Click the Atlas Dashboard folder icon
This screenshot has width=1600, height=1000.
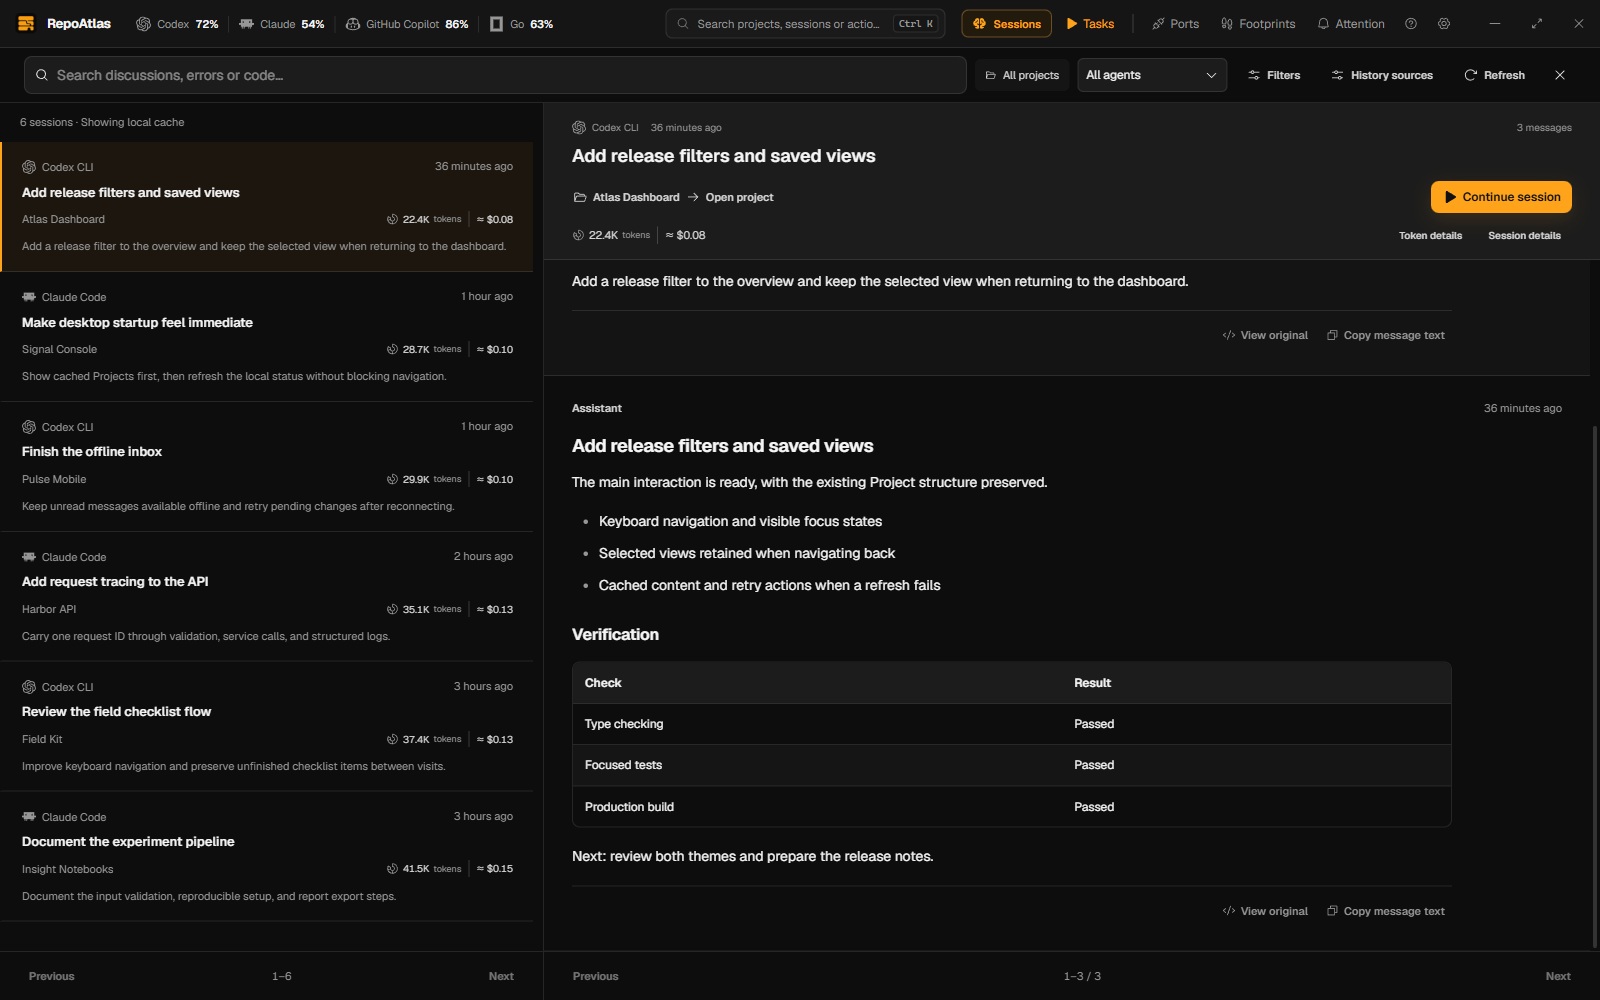coord(580,198)
